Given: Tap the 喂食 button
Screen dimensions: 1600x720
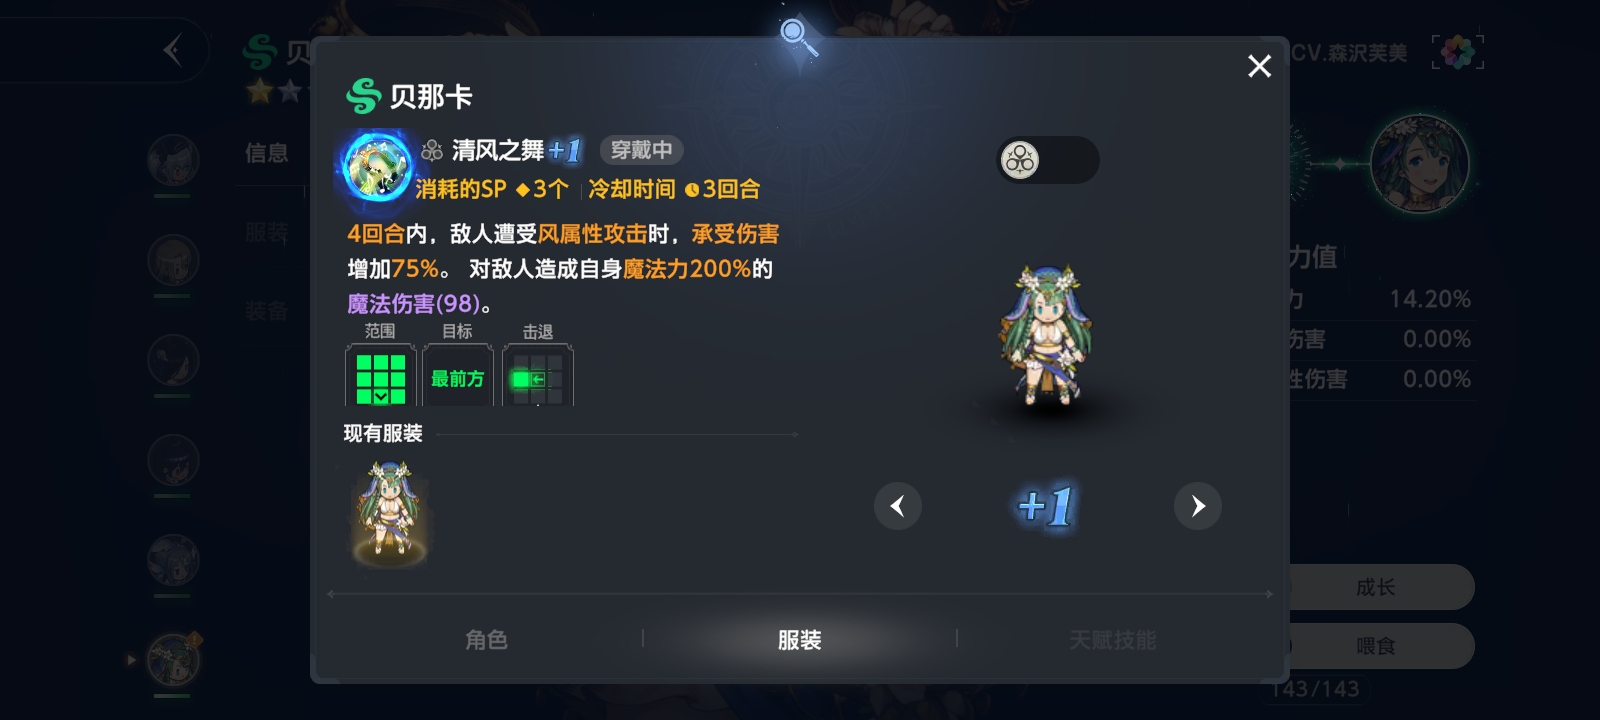Looking at the screenshot, I should pos(1375,646).
